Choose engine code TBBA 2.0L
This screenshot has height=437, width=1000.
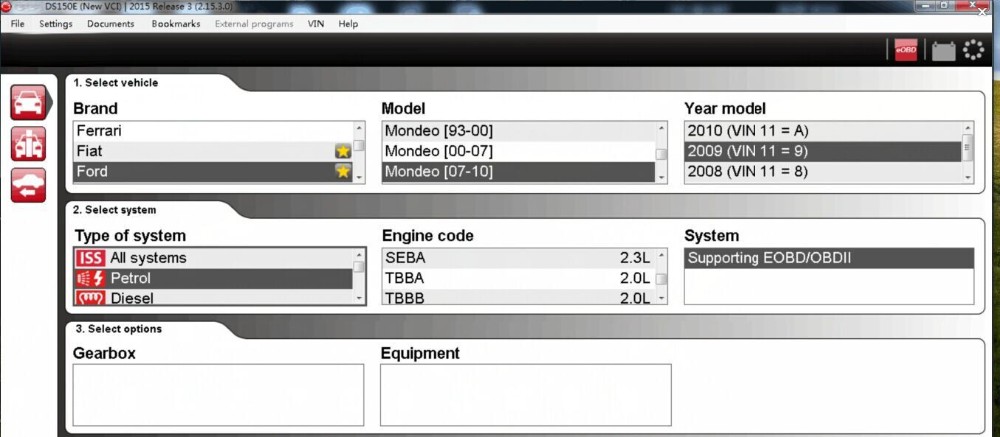point(517,278)
